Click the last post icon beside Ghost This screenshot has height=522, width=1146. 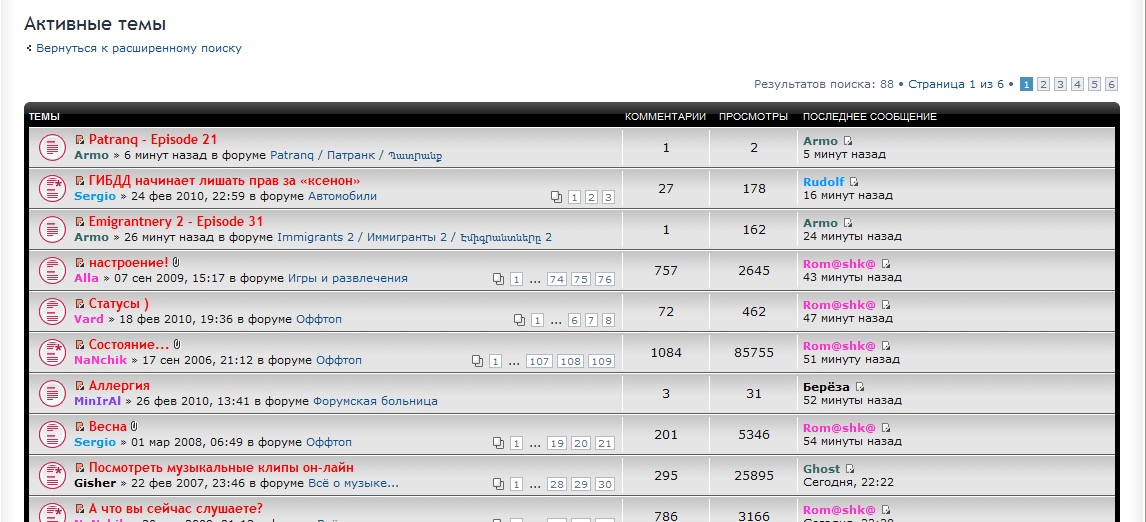click(x=850, y=469)
